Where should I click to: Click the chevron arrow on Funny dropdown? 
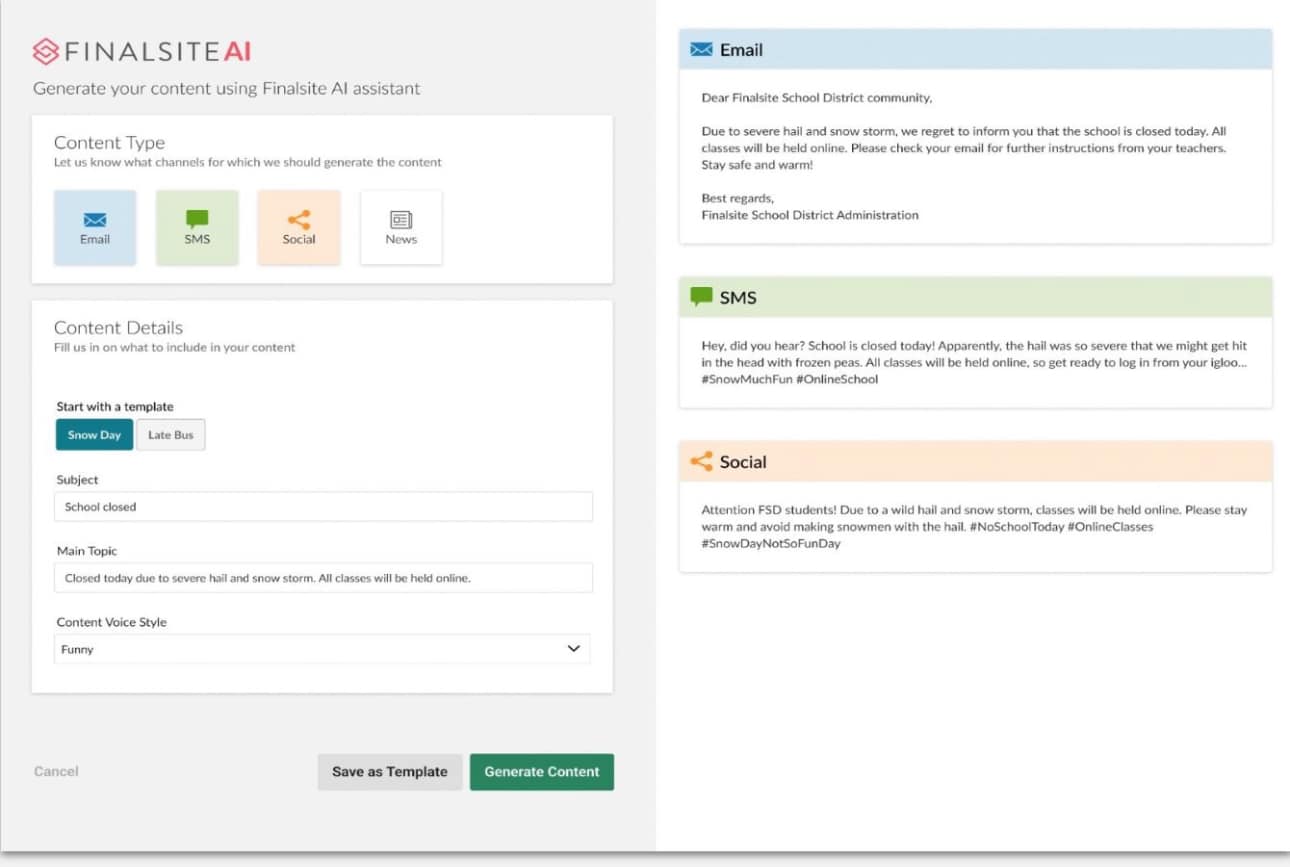point(573,649)
